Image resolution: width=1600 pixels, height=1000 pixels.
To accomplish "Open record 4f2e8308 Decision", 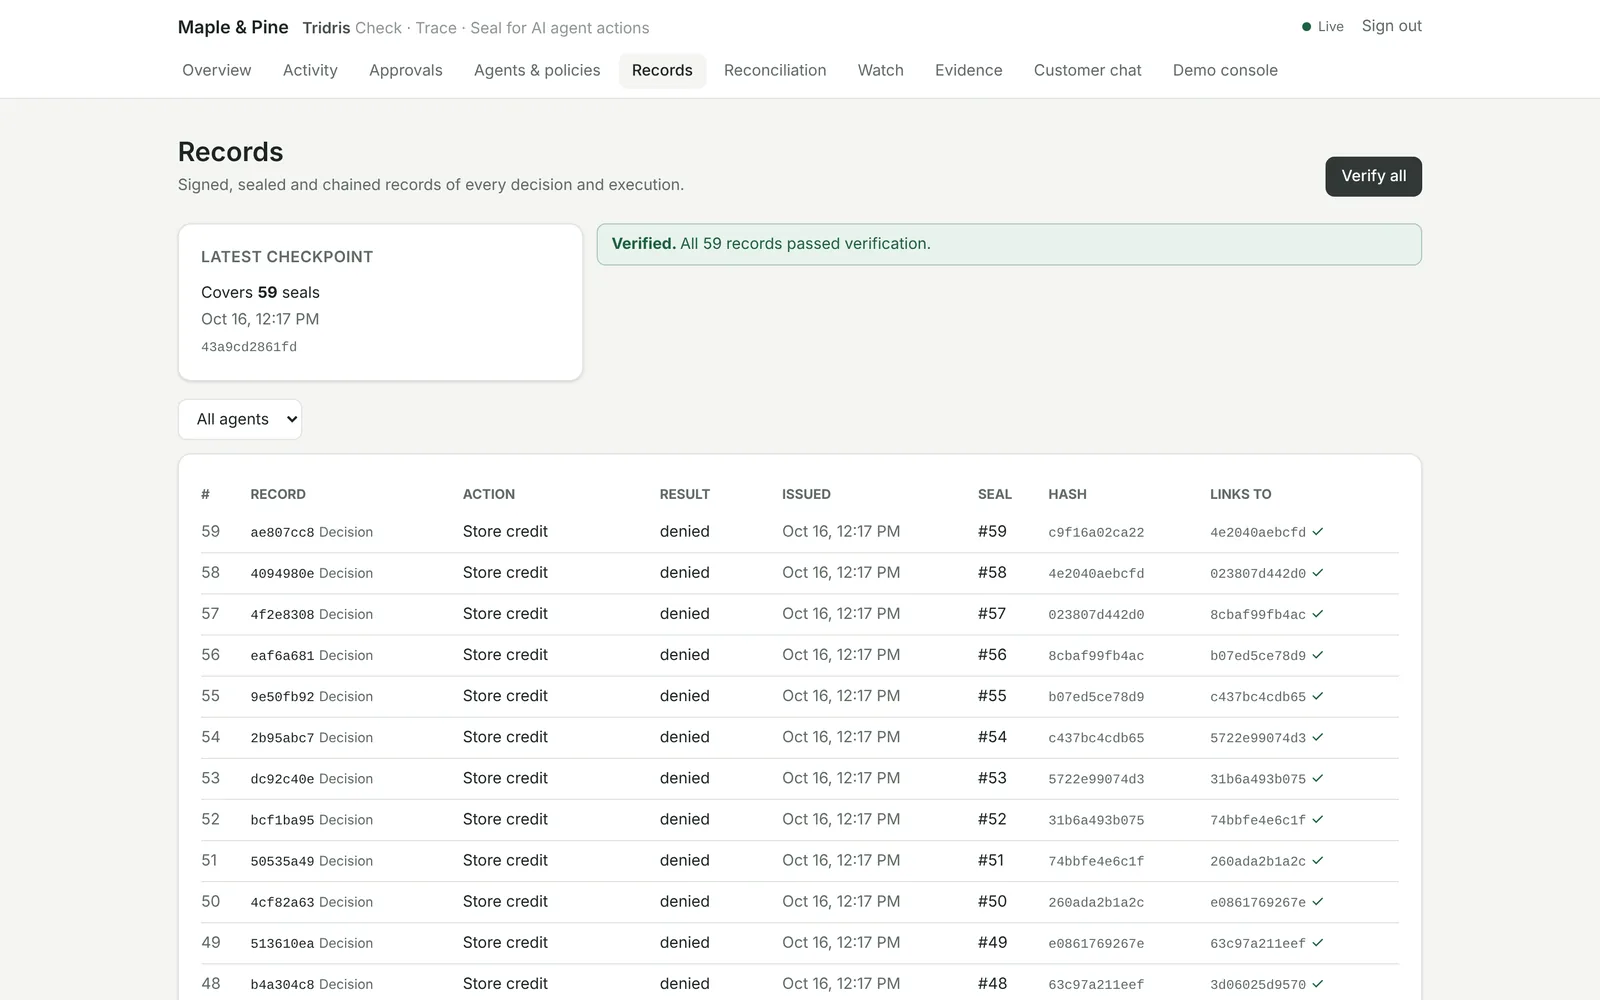I will pos(312,614).
